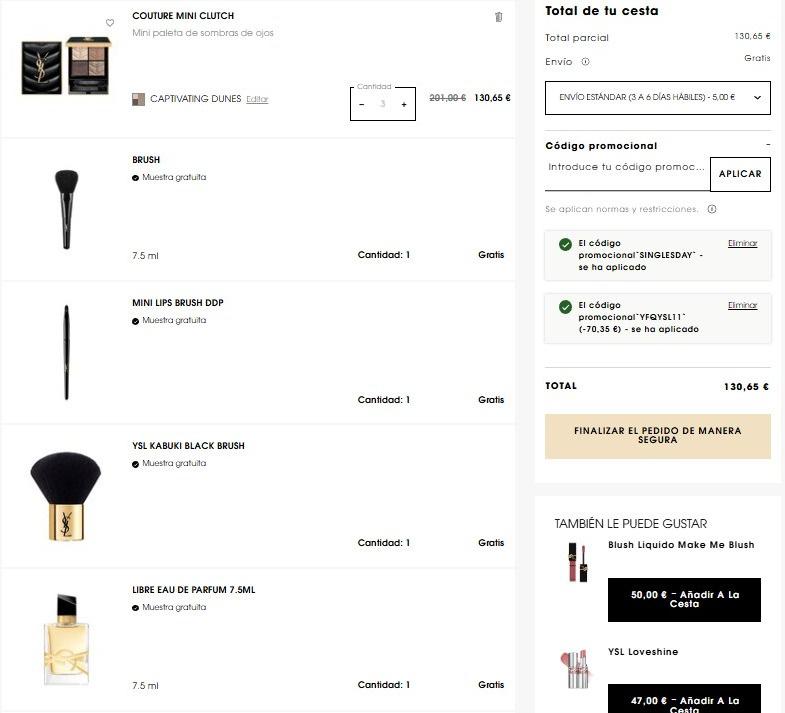
Task: Click shipping info icon next to Envío
Action: pyautogui.click(x=585, y=61)
